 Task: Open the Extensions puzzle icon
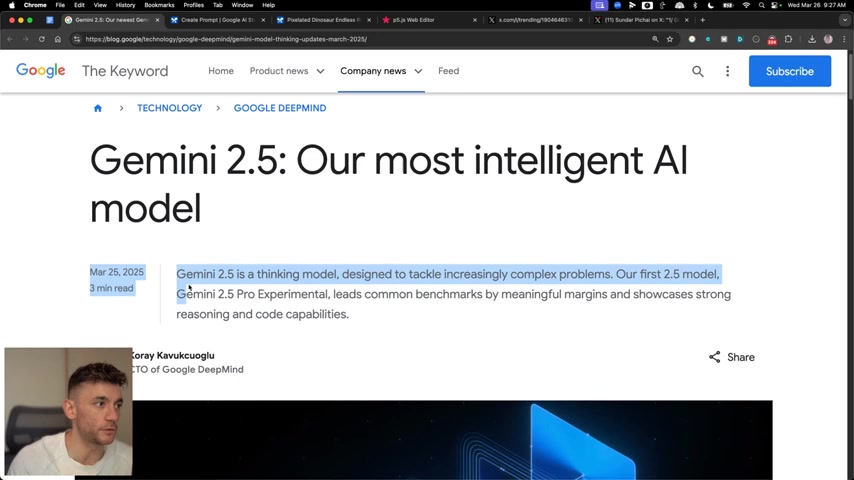pyautogui.click(x=788, y=39)
